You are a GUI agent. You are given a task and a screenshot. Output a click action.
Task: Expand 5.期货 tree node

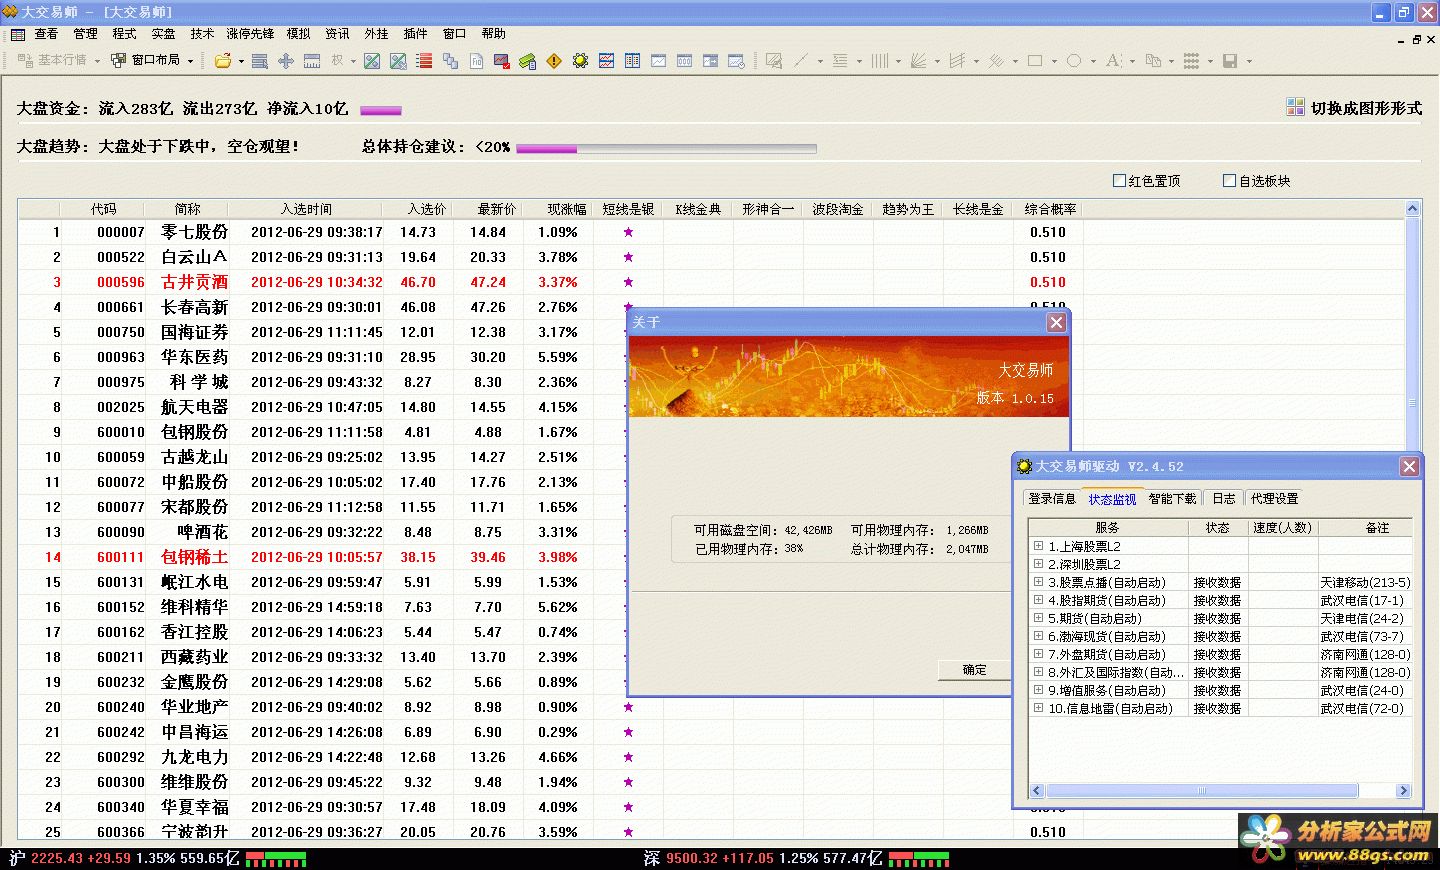pyautogui.click(x=1038, y=618)
